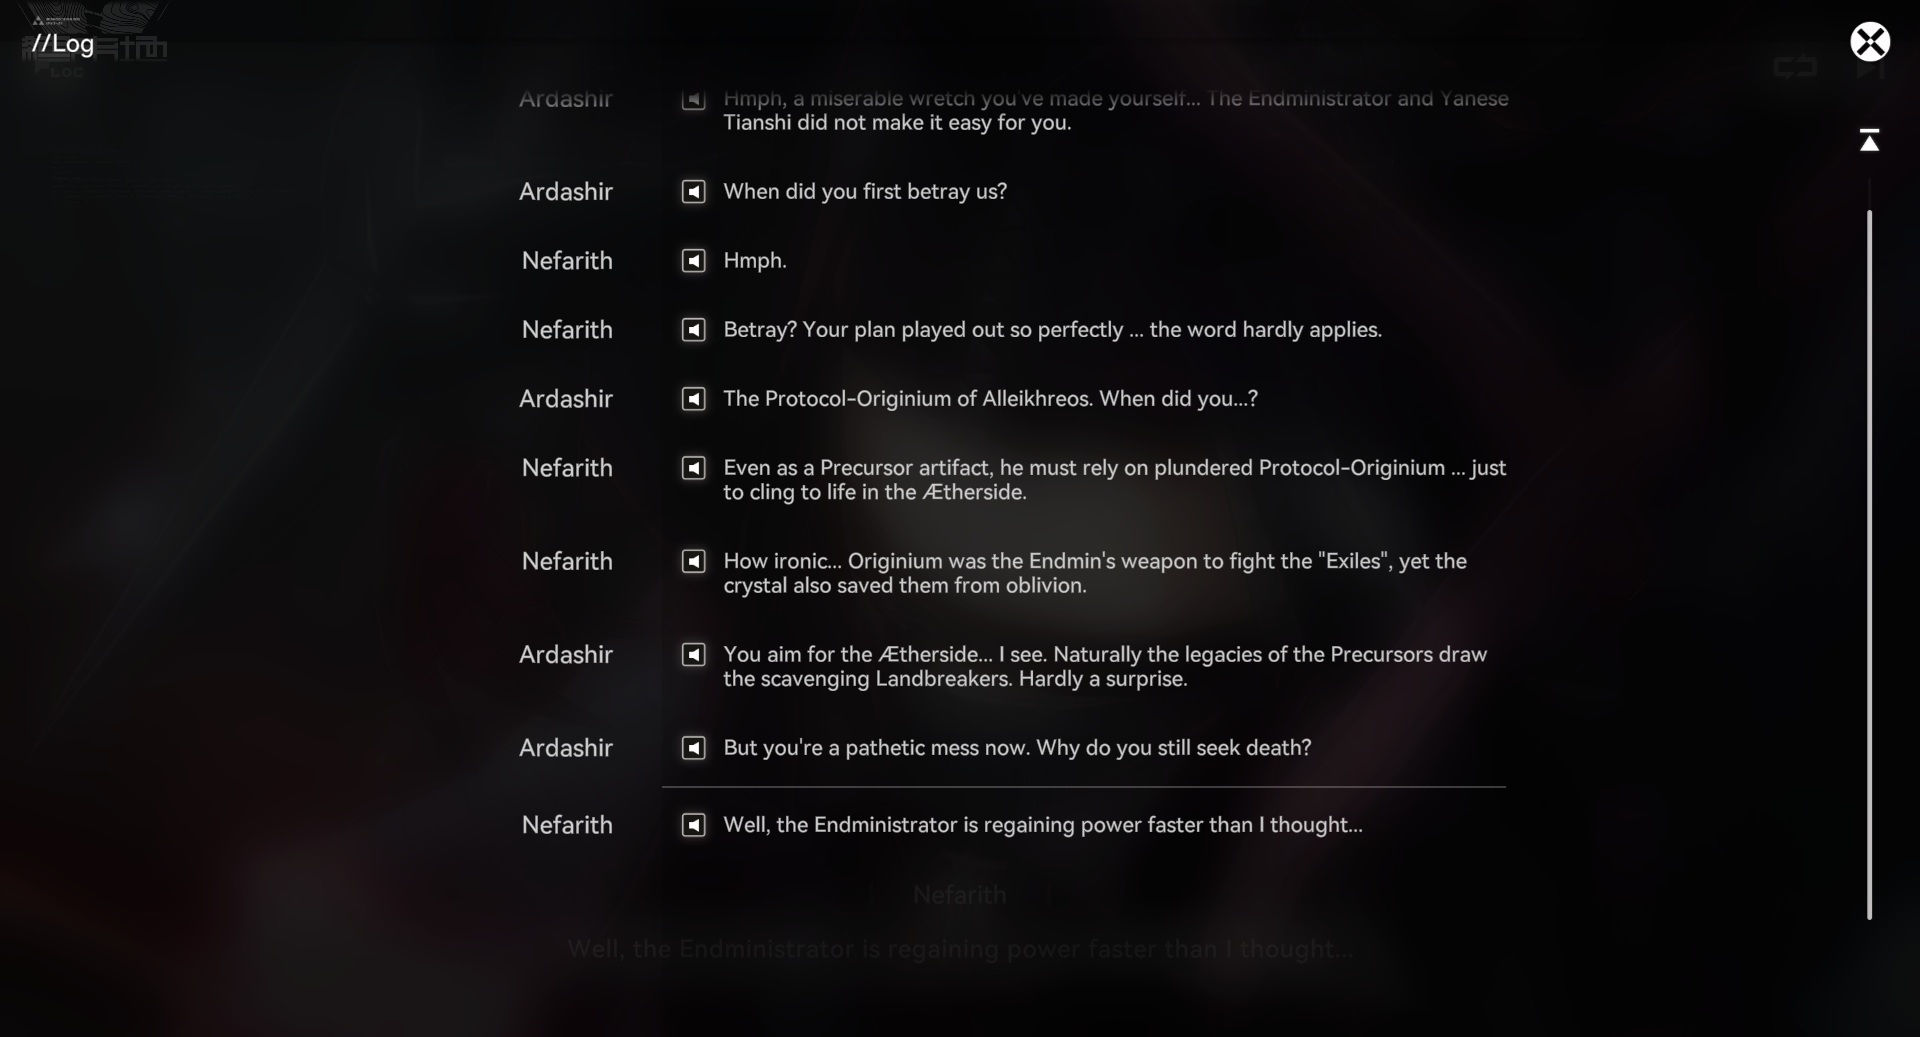Click the vertical log scrollbar

click(1869, 565)
